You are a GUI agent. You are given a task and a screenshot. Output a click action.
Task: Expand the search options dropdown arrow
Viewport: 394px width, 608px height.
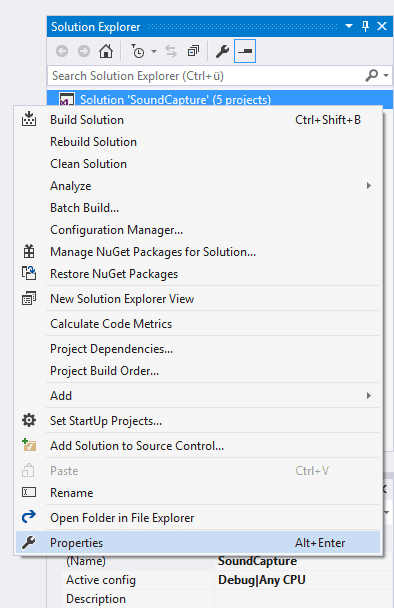point(386,76)
